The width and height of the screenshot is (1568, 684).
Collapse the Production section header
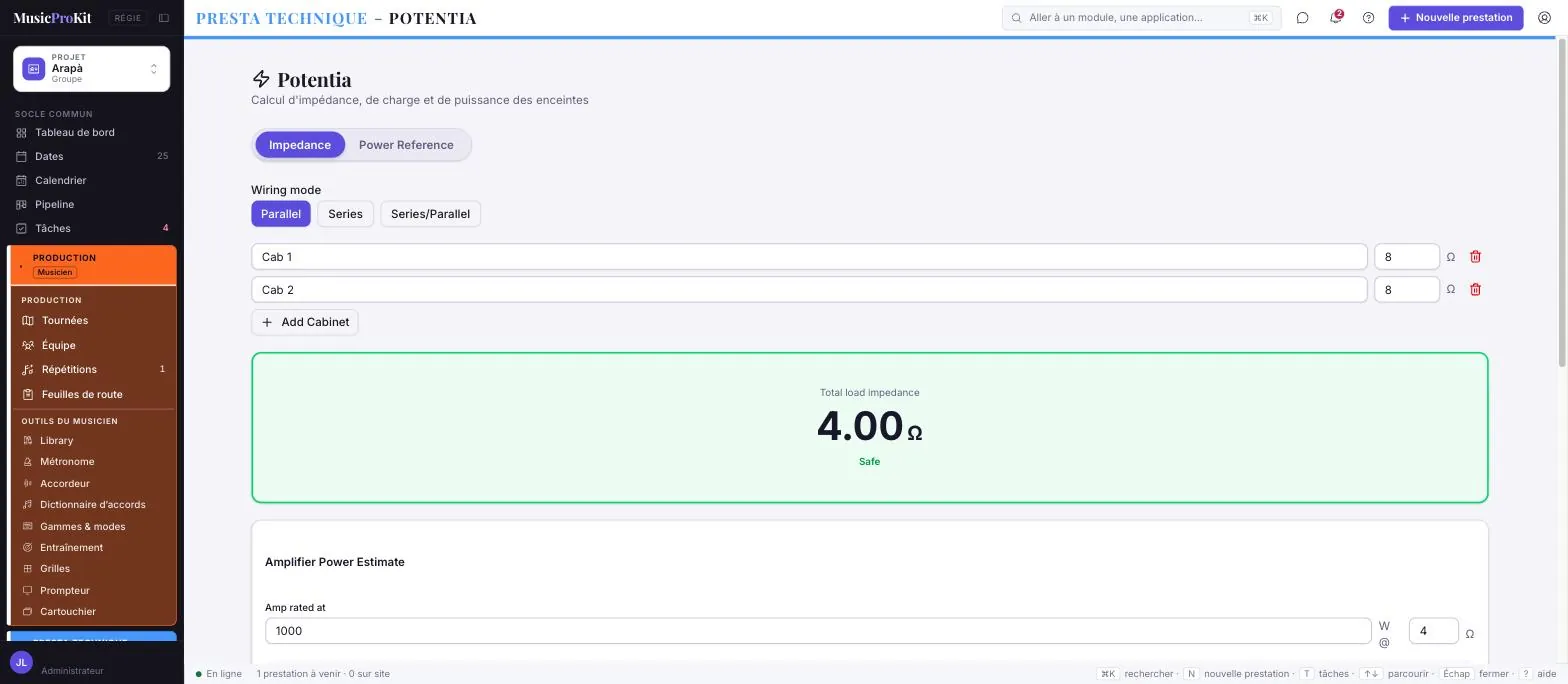tap(93, 265)
